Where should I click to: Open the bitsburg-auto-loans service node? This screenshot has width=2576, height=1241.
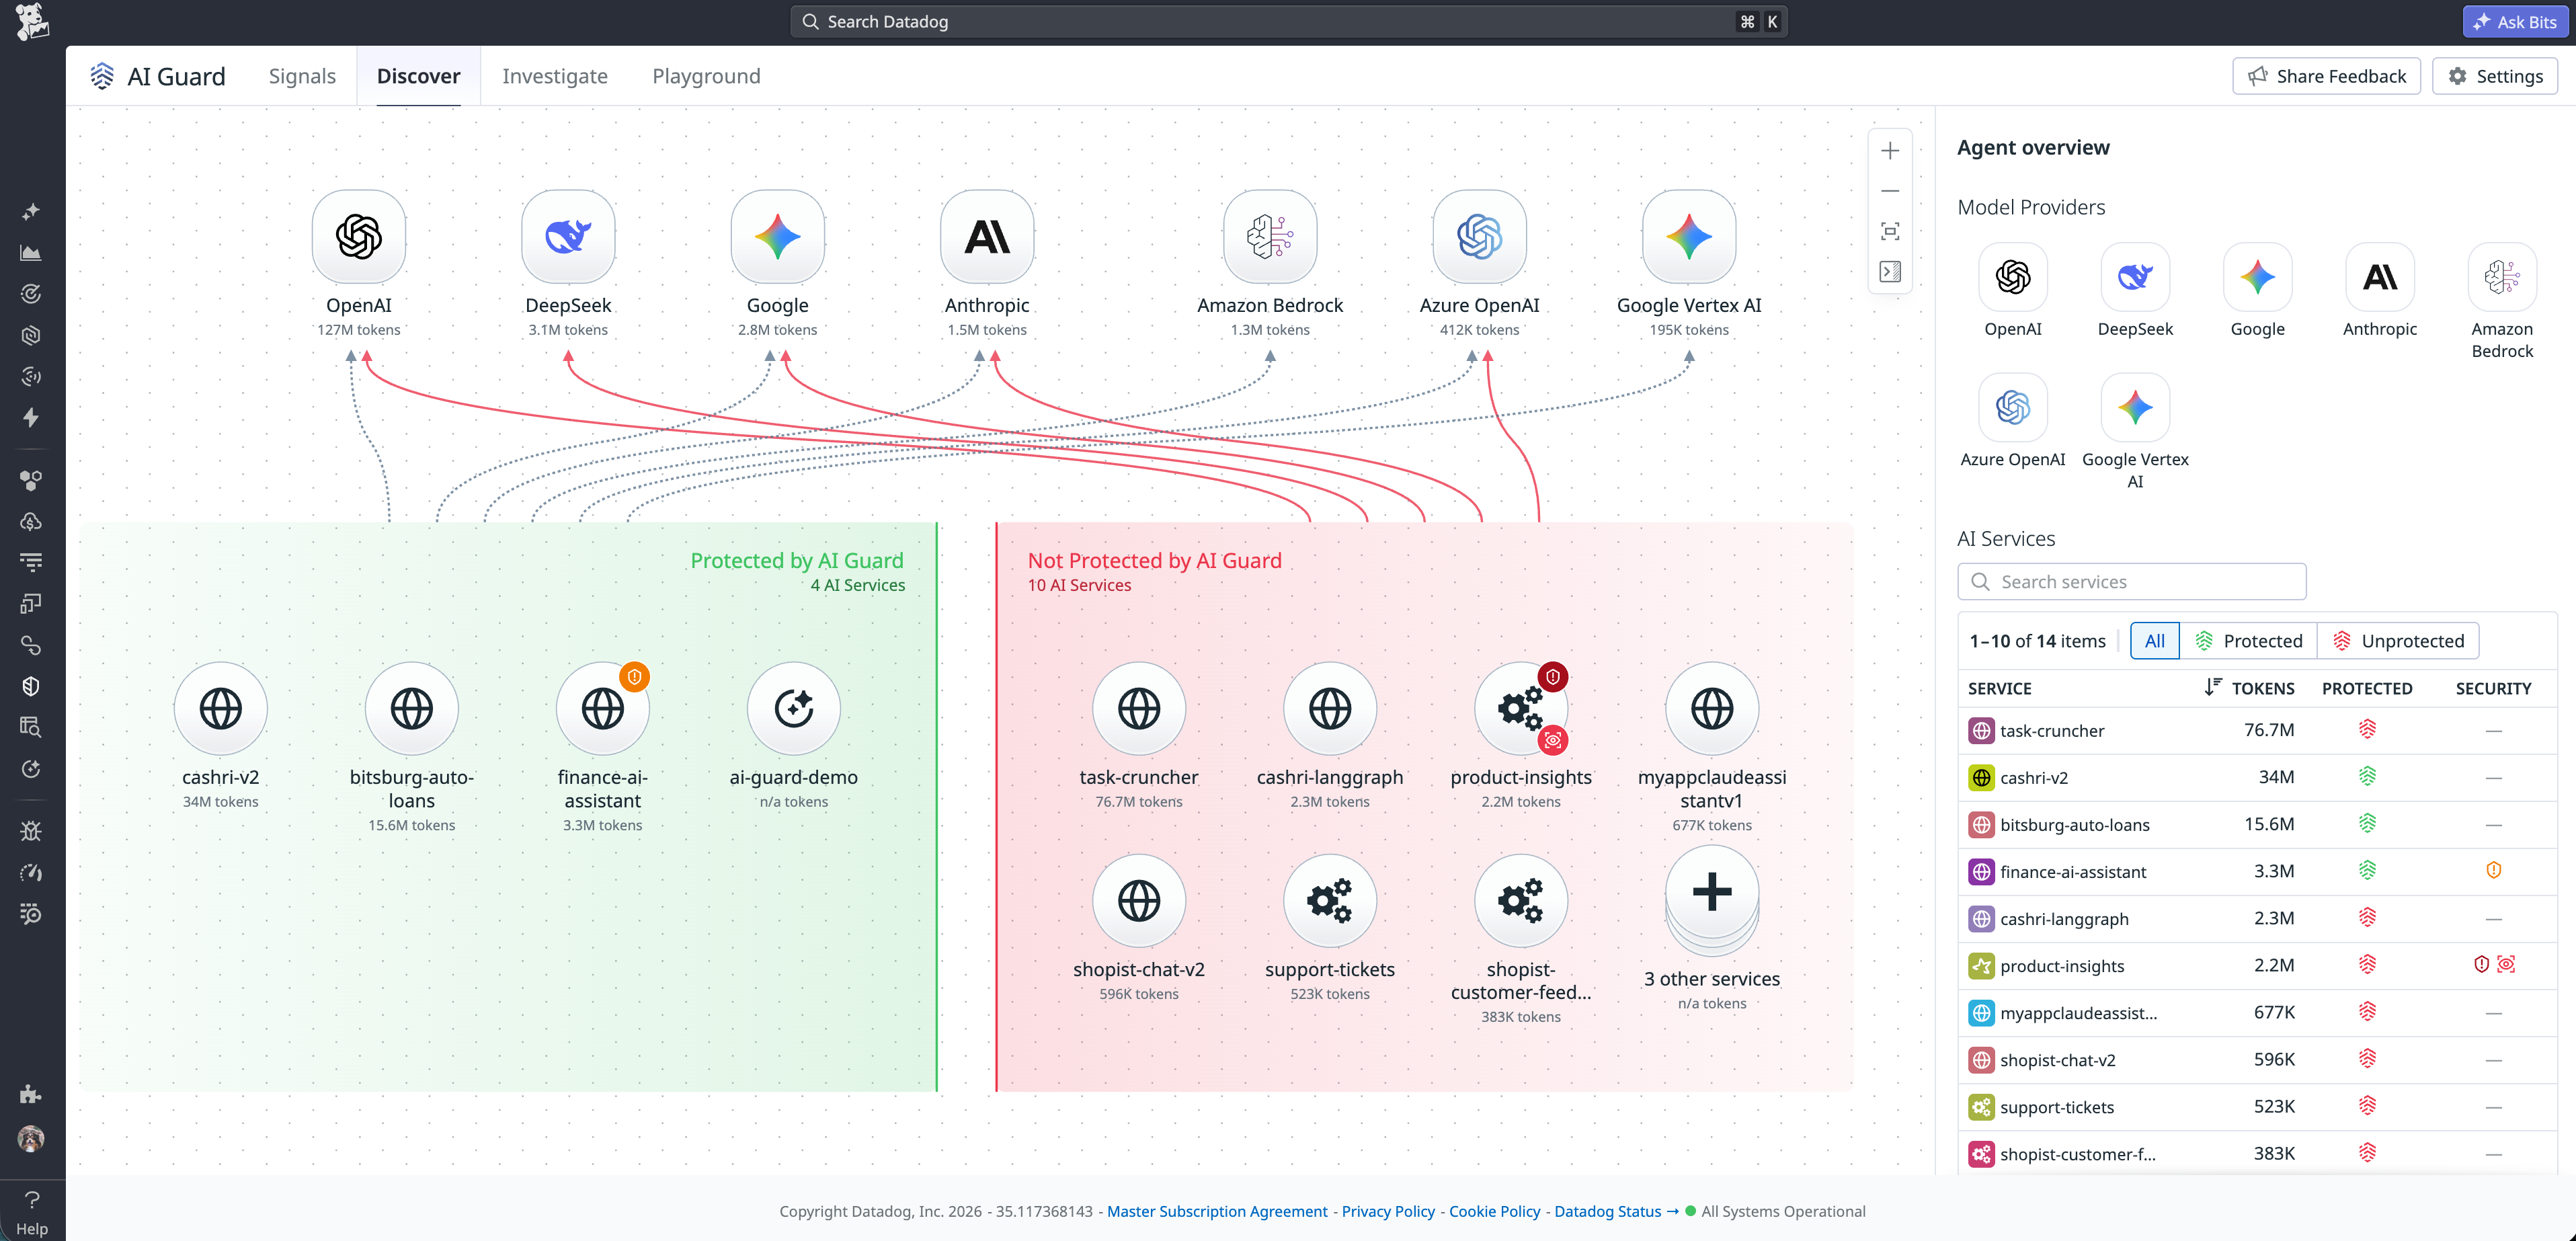coord(411,709)
